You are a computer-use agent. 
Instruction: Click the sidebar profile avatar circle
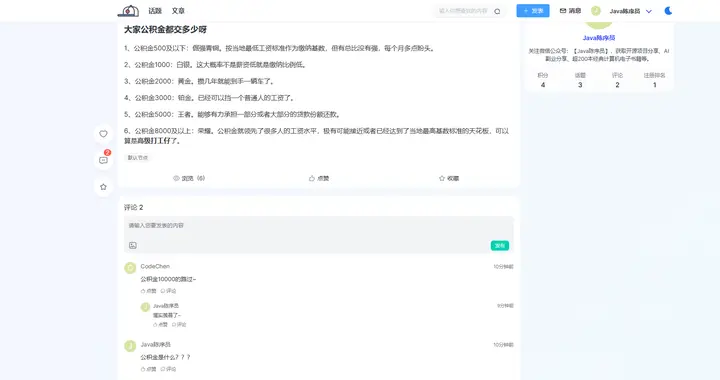click(x=599, y=25)
